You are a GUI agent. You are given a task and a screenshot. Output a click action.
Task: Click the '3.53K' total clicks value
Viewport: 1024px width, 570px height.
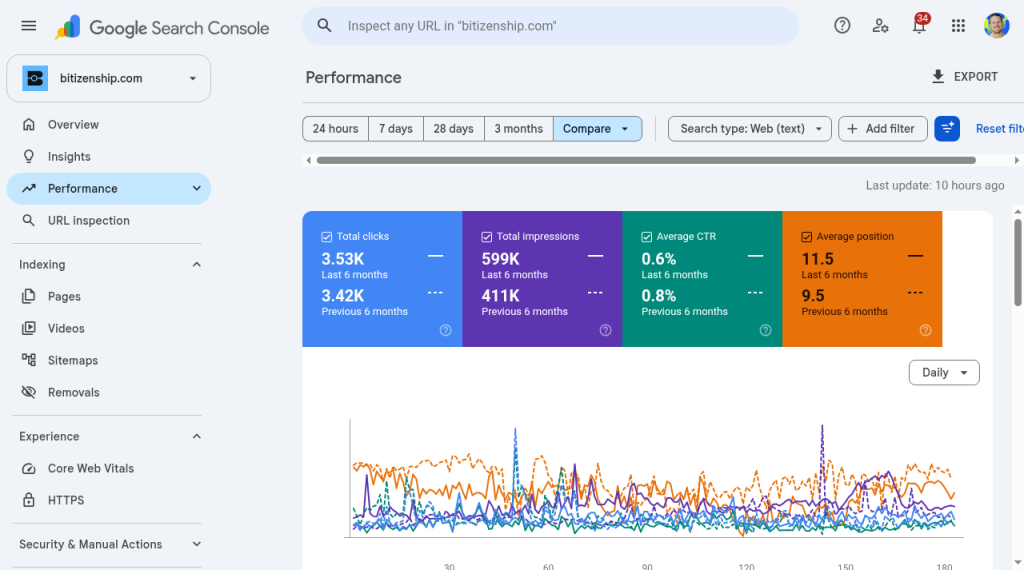[342, 259]
